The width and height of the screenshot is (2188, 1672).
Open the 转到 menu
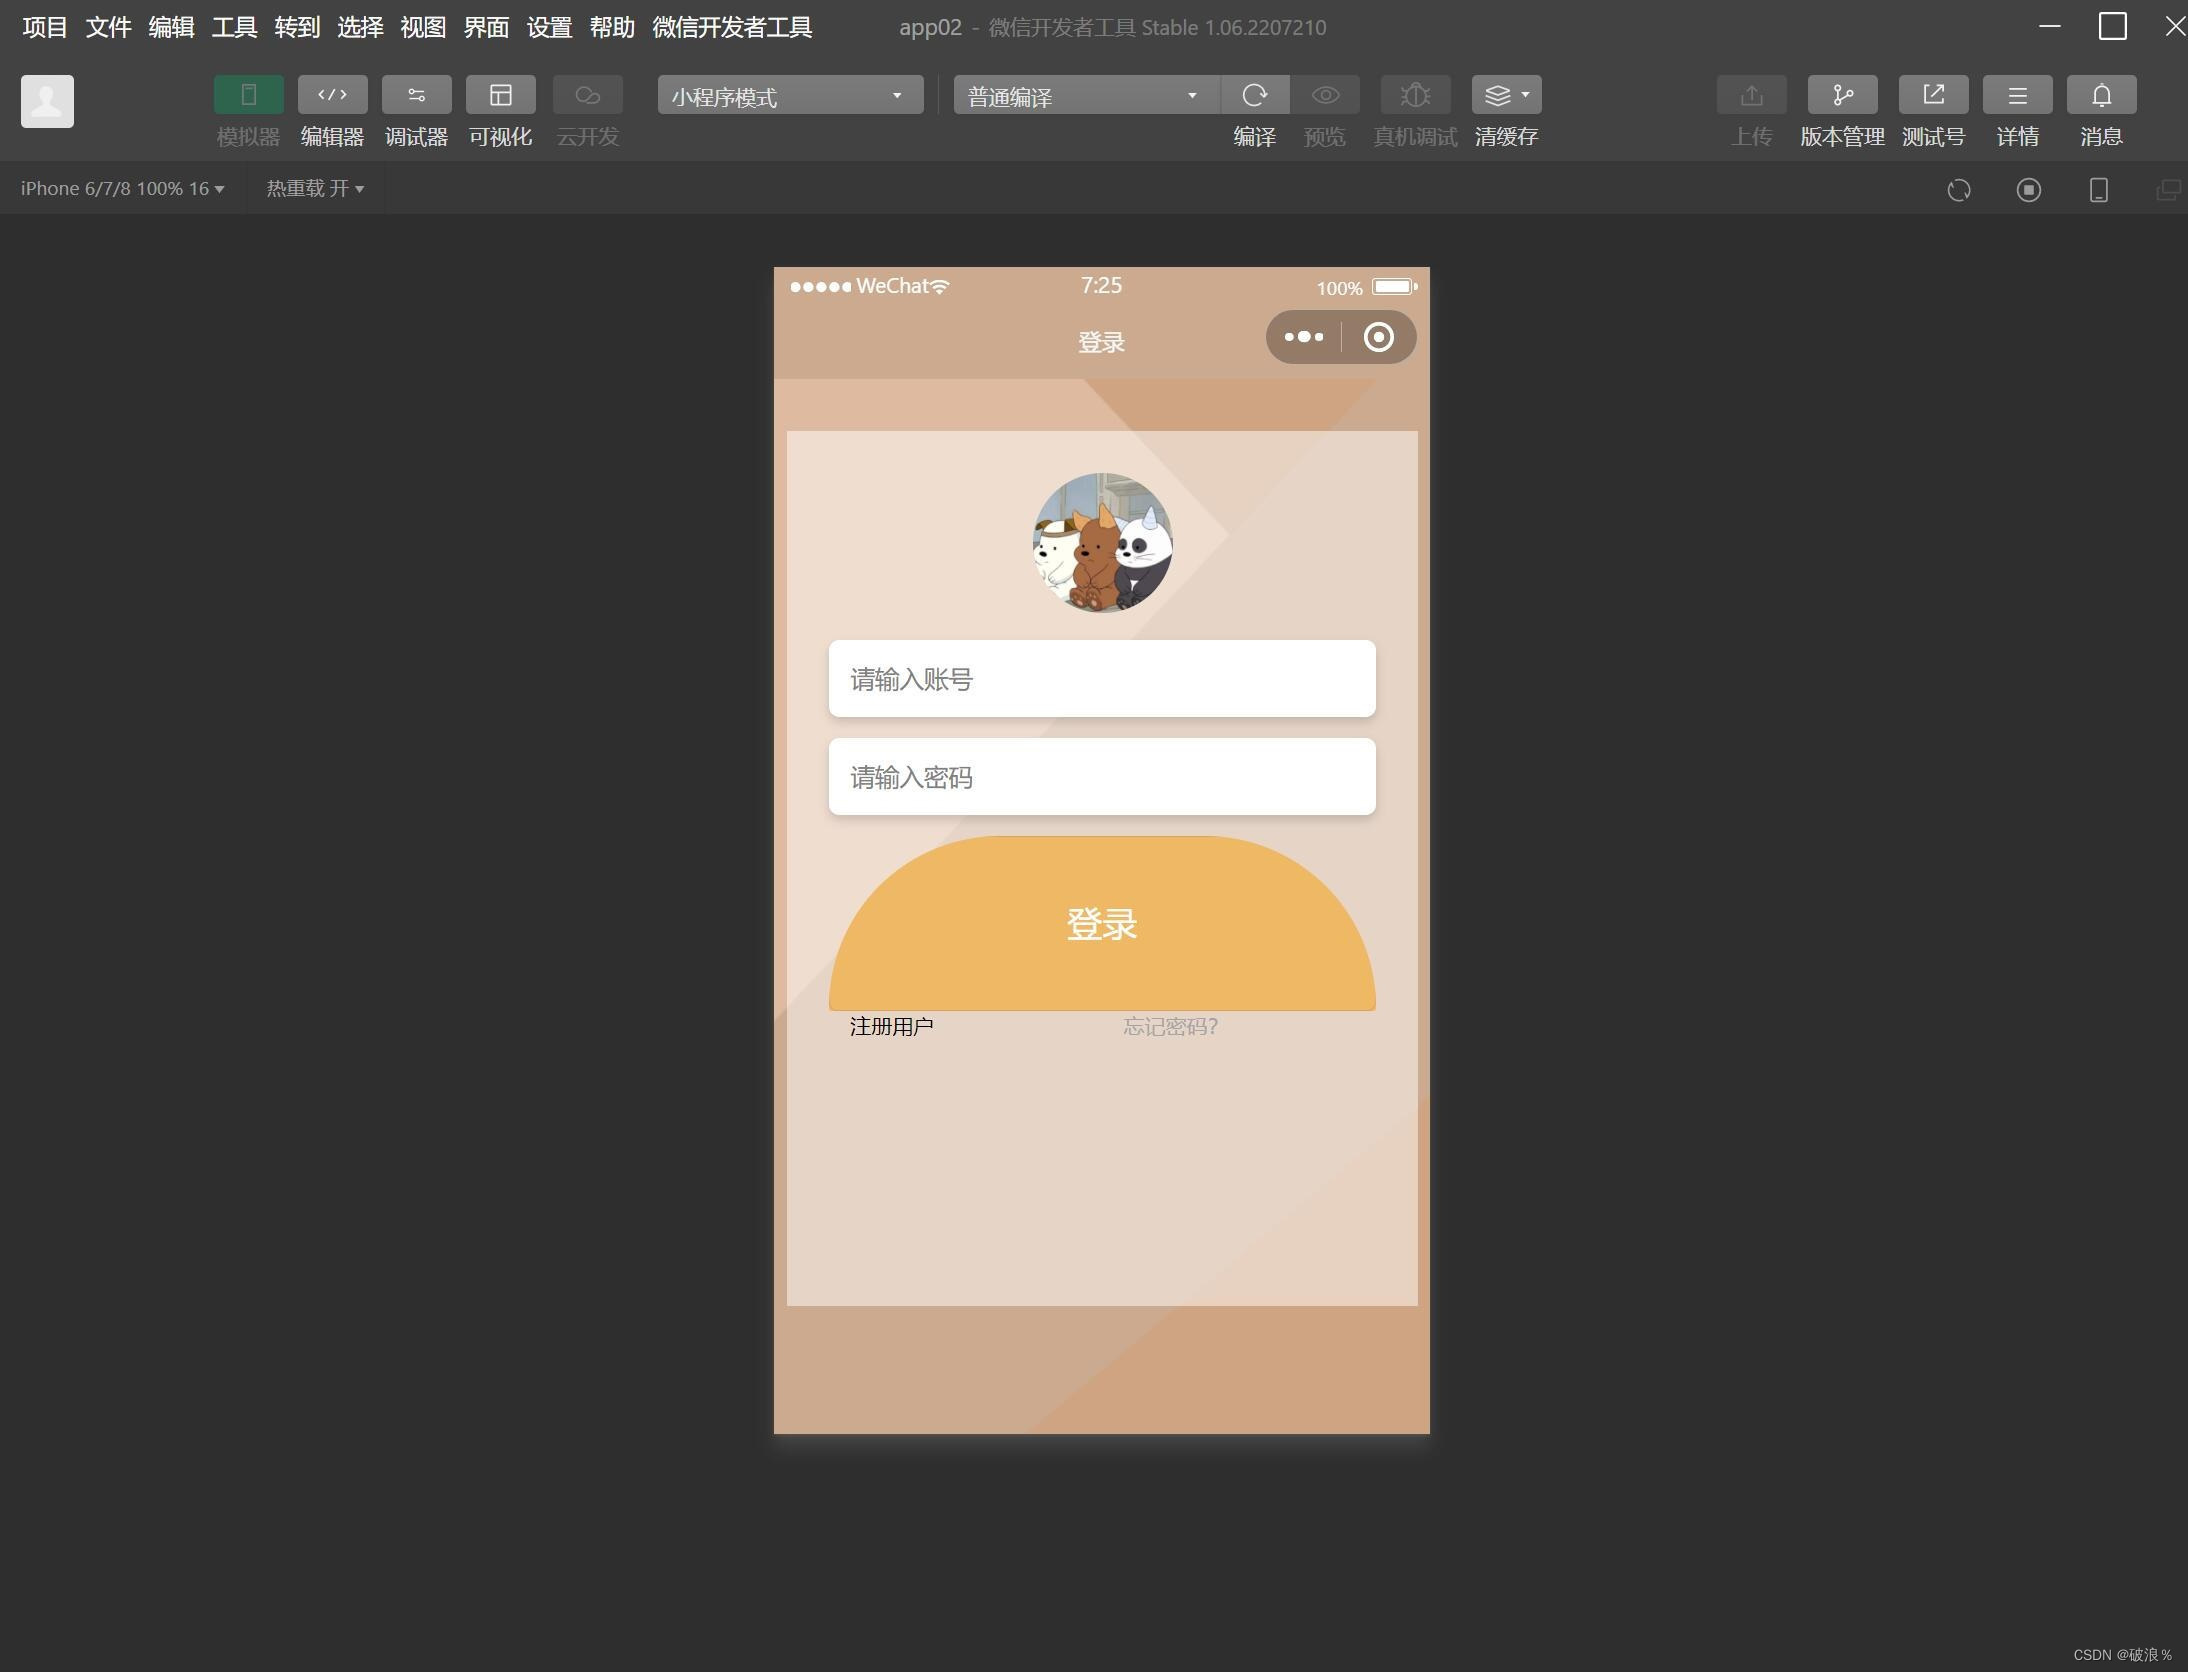pyautogui.click(x=297, y=27)
